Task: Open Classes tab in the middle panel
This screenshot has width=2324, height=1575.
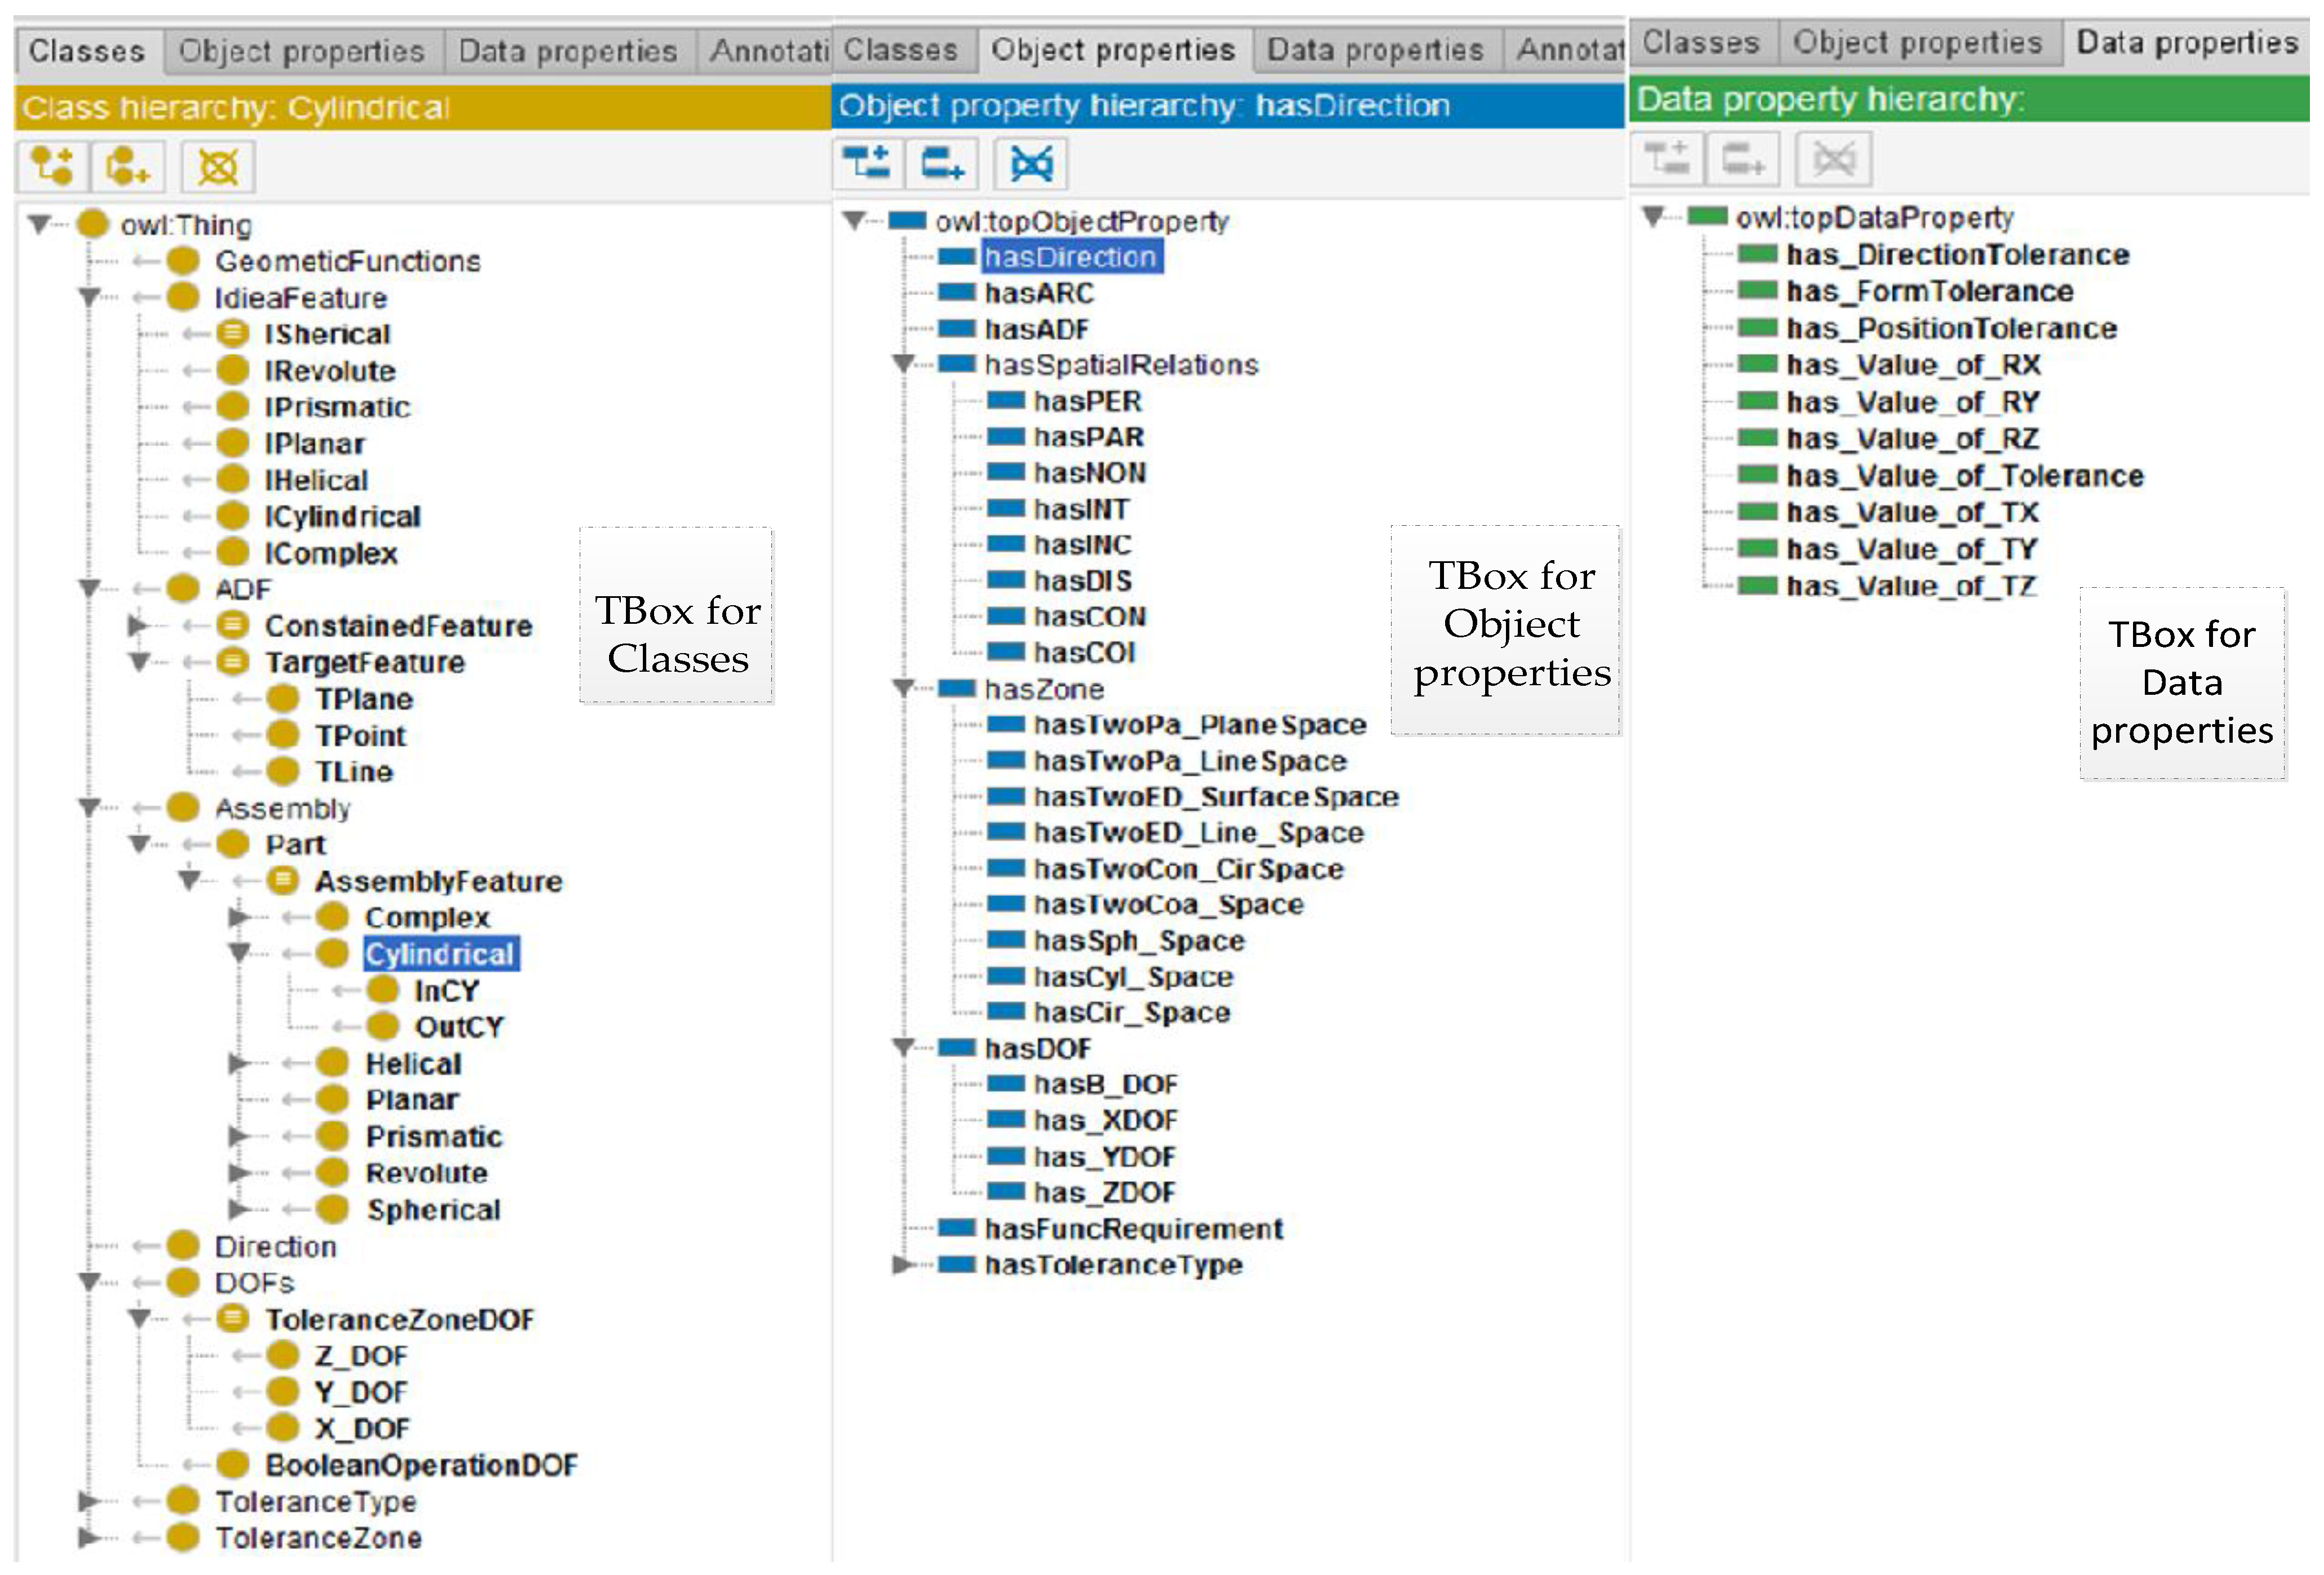Action: coord(900,49)
